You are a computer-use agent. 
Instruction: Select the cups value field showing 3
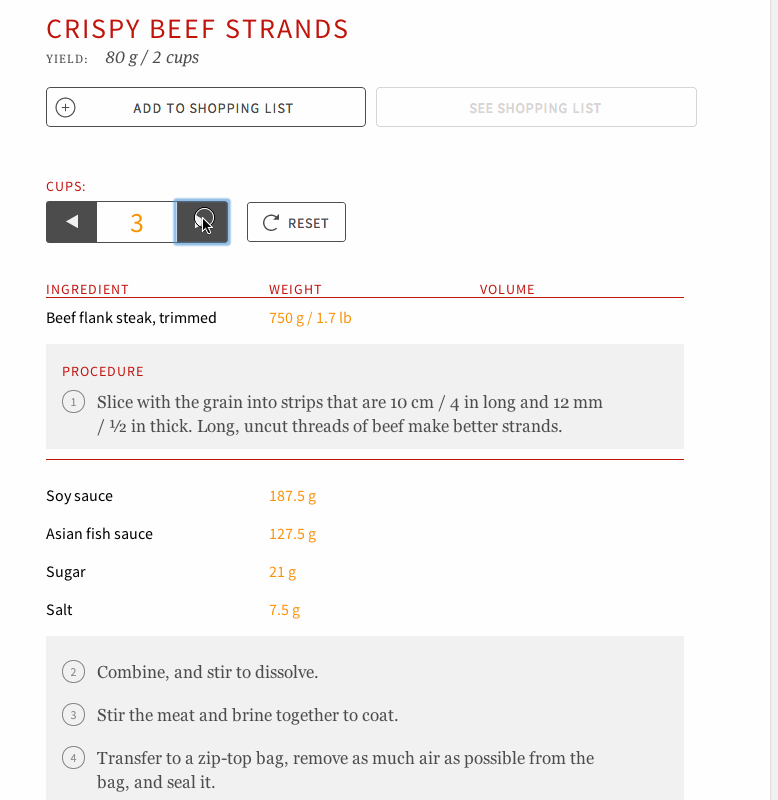point(136,222)
